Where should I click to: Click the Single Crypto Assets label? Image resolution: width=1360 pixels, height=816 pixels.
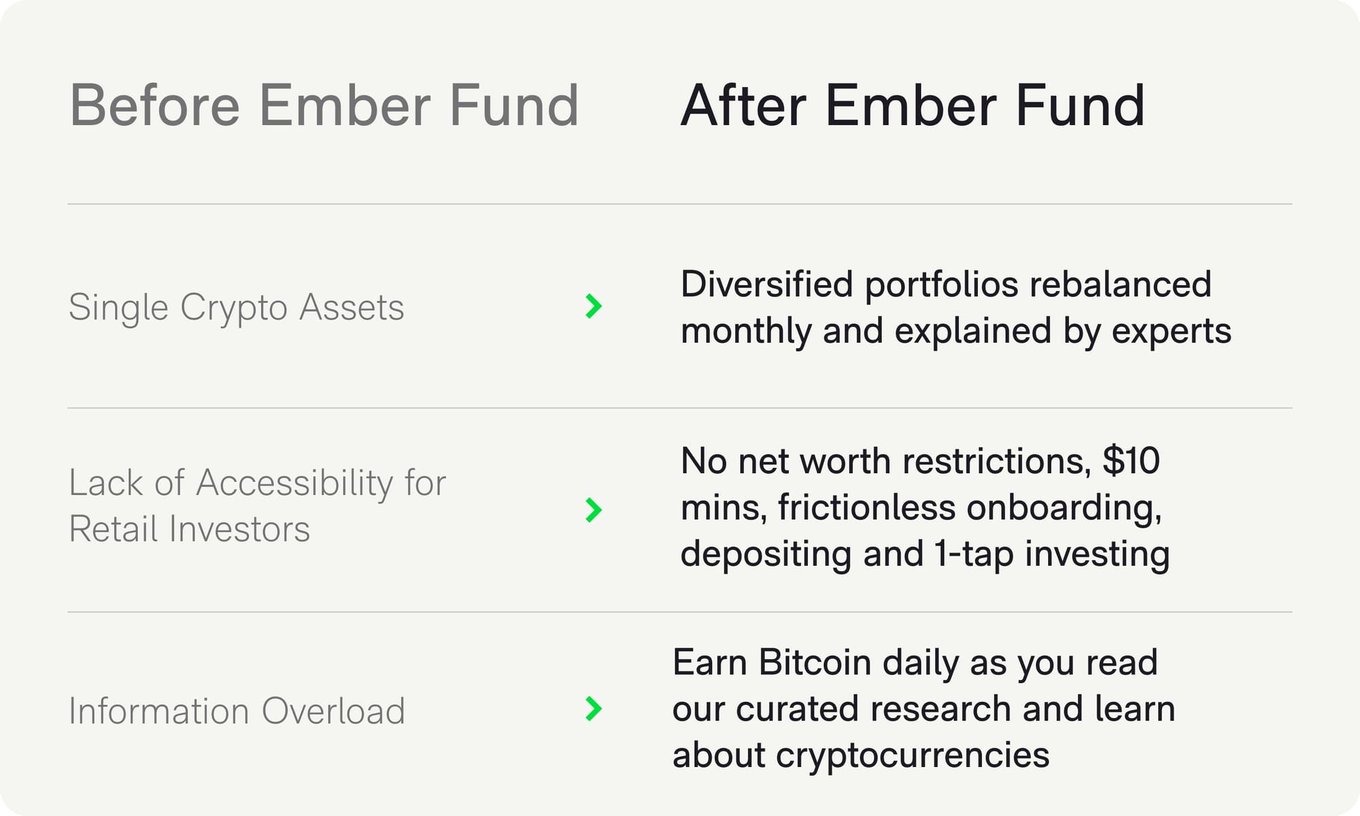(x=236, y=307)
